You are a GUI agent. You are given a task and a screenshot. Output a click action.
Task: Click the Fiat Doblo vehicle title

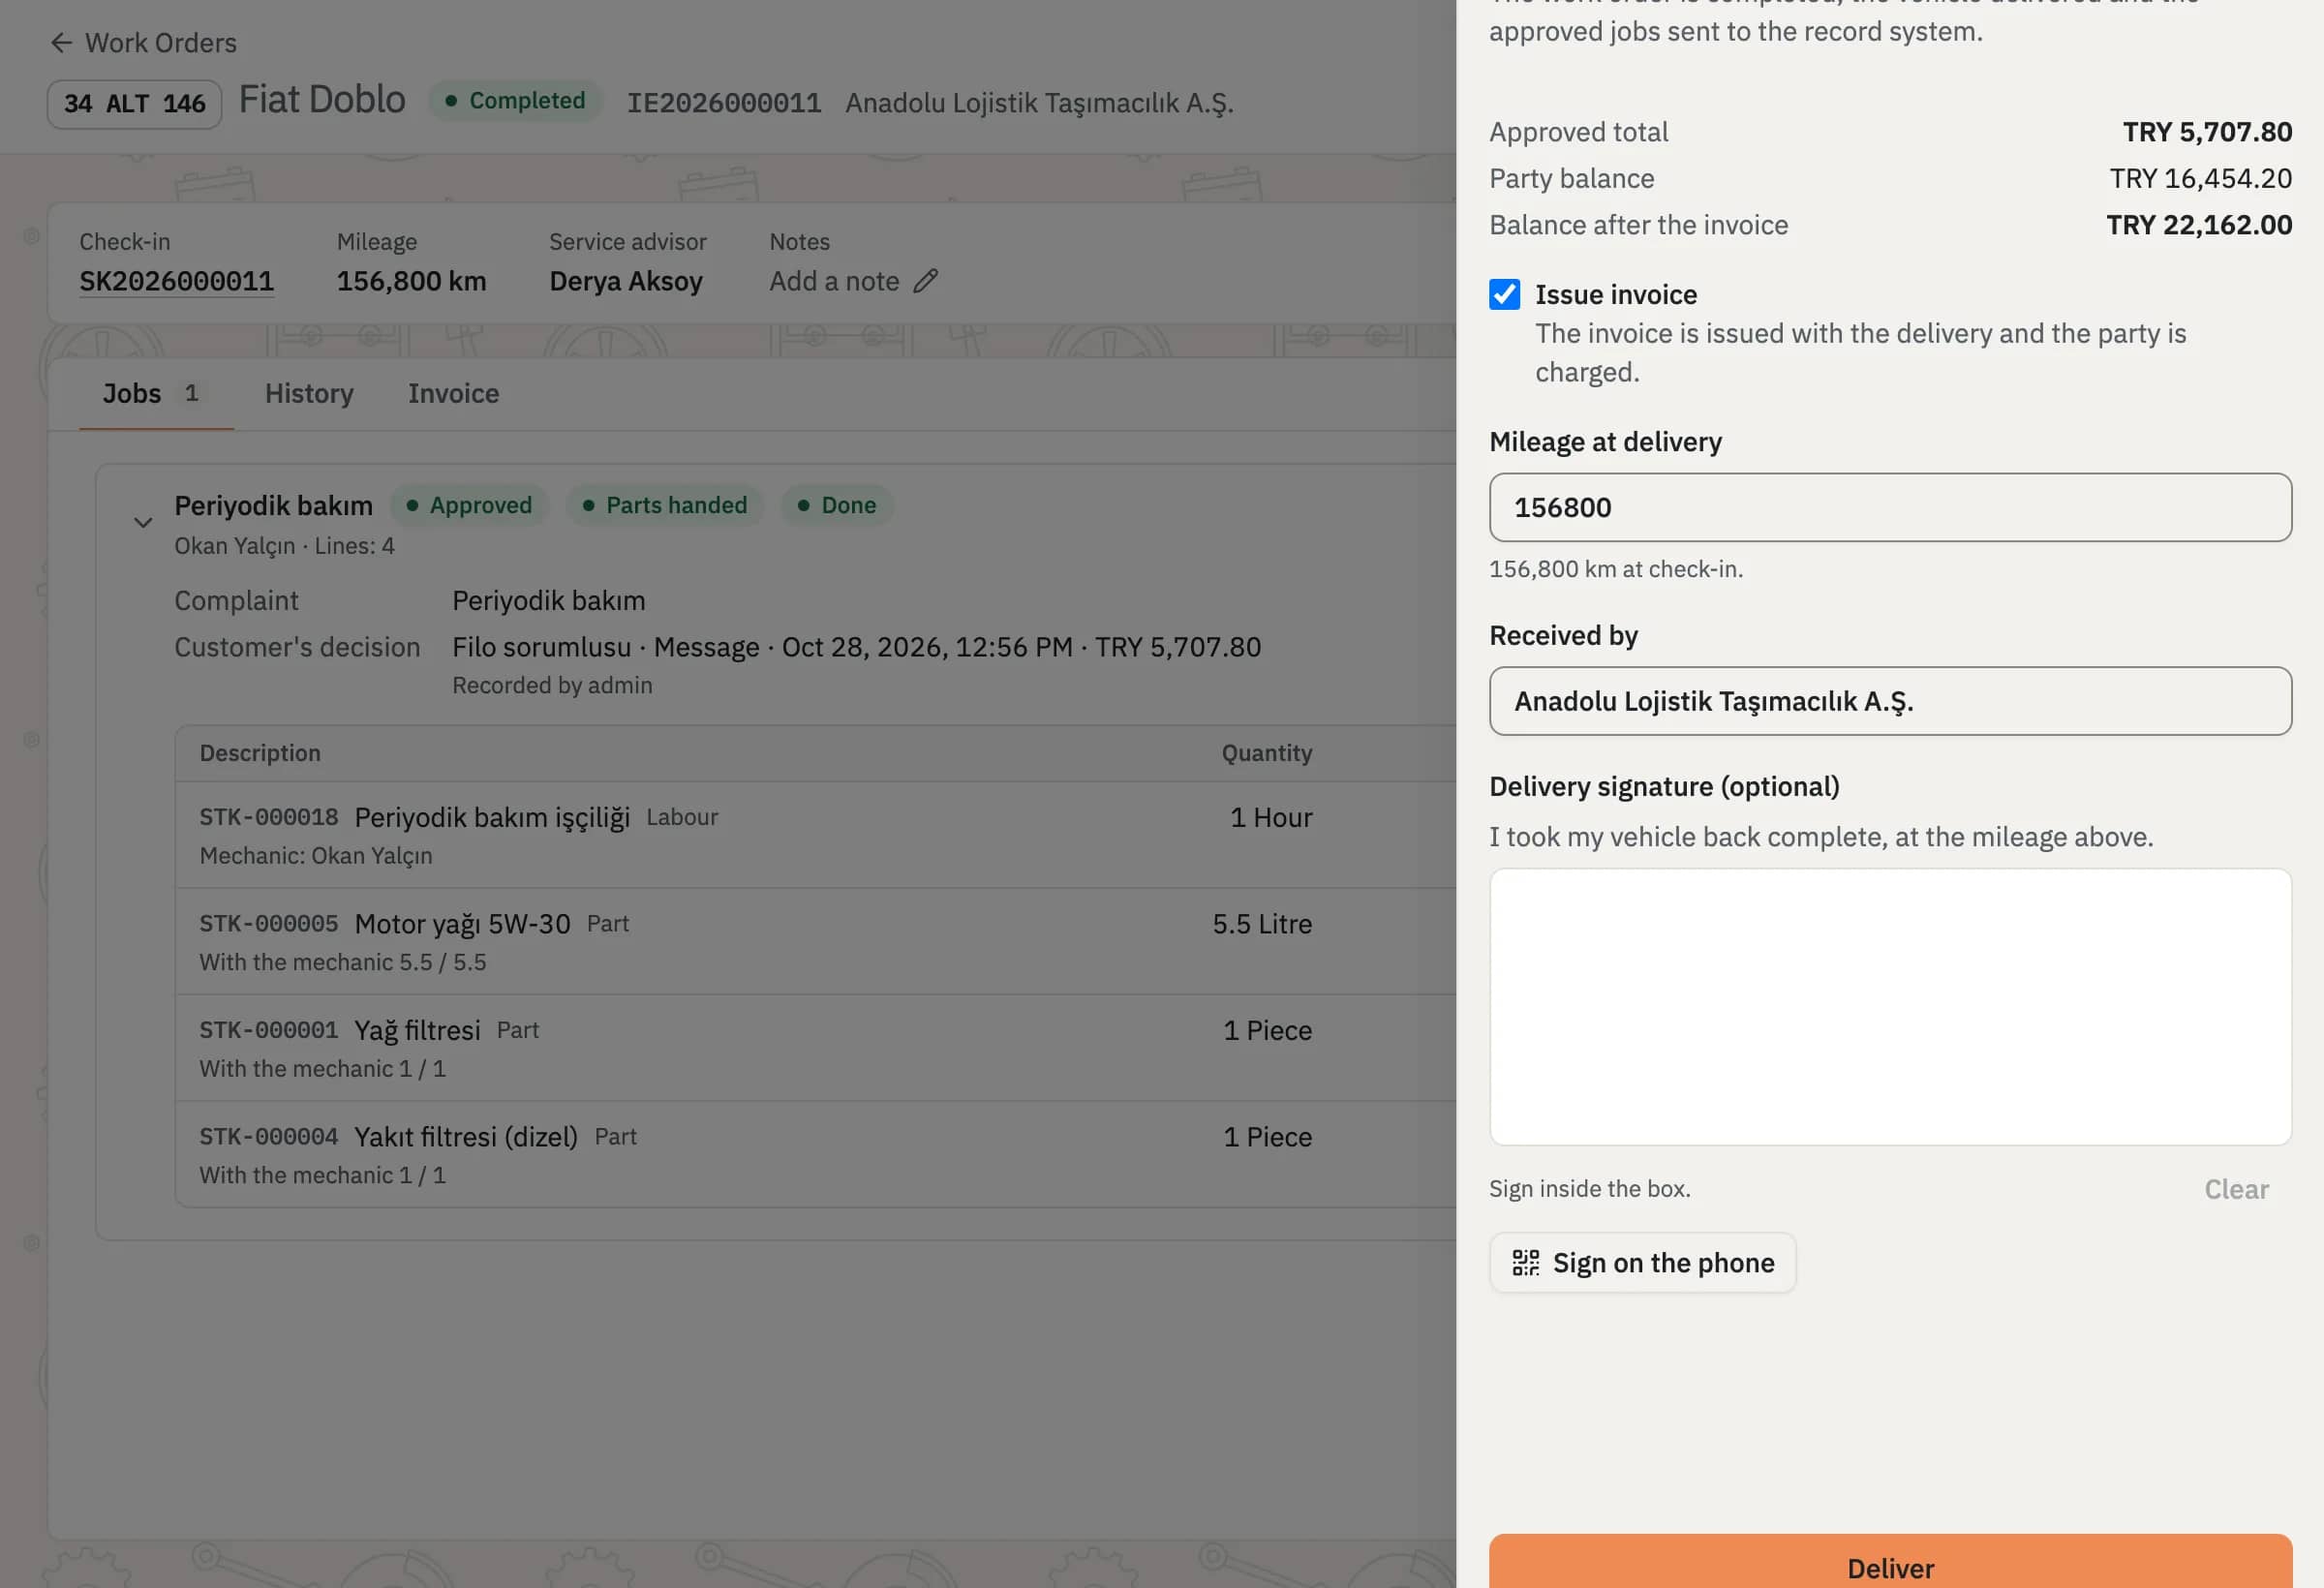coord(322,100)
